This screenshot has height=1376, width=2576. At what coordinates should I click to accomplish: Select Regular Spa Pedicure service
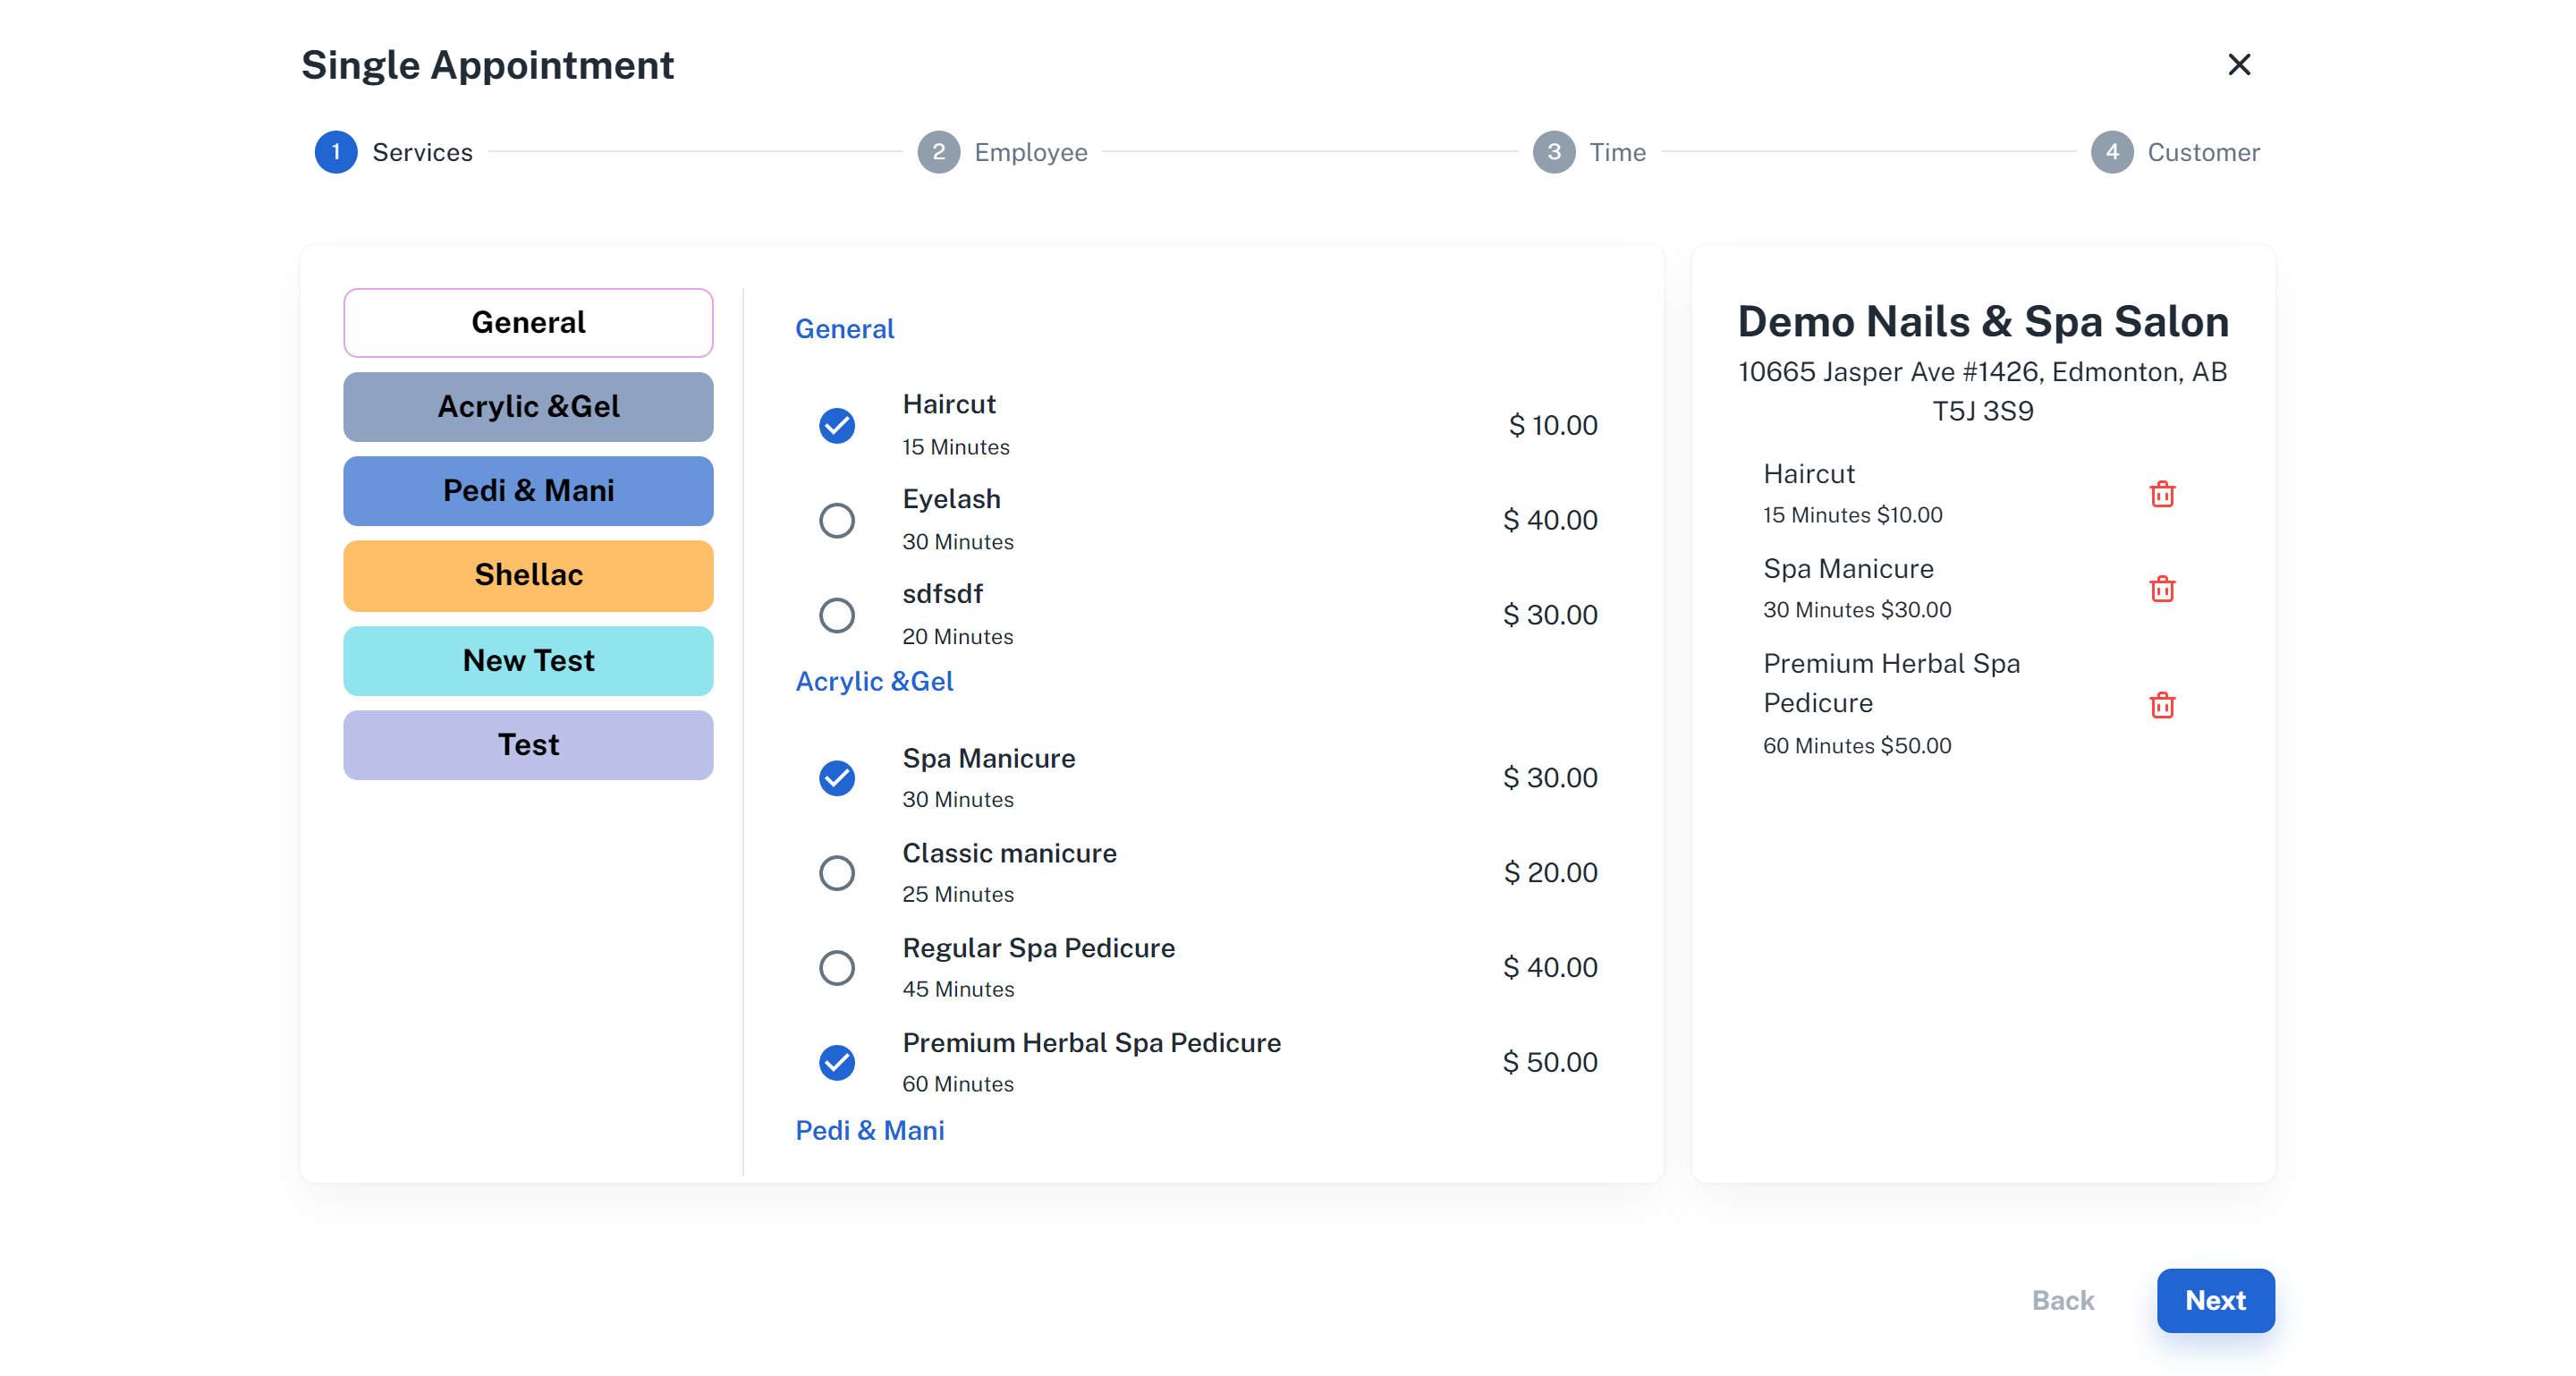click(x=837, y=968)
